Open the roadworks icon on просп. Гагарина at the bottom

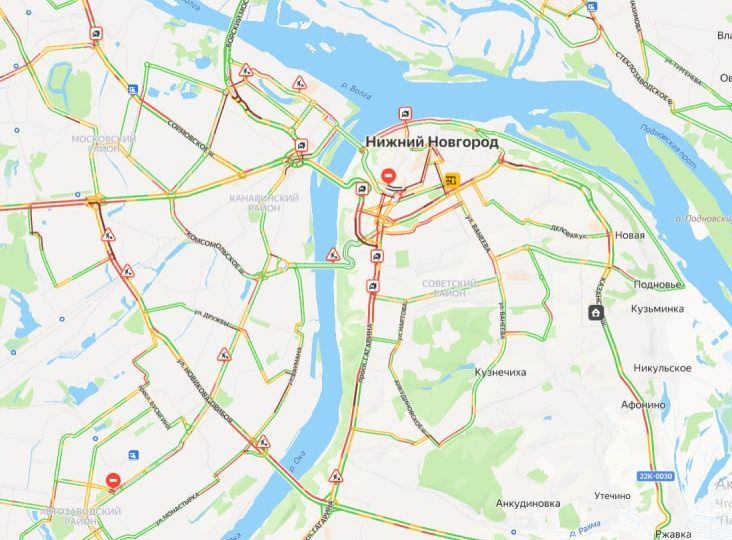[336, 477]
